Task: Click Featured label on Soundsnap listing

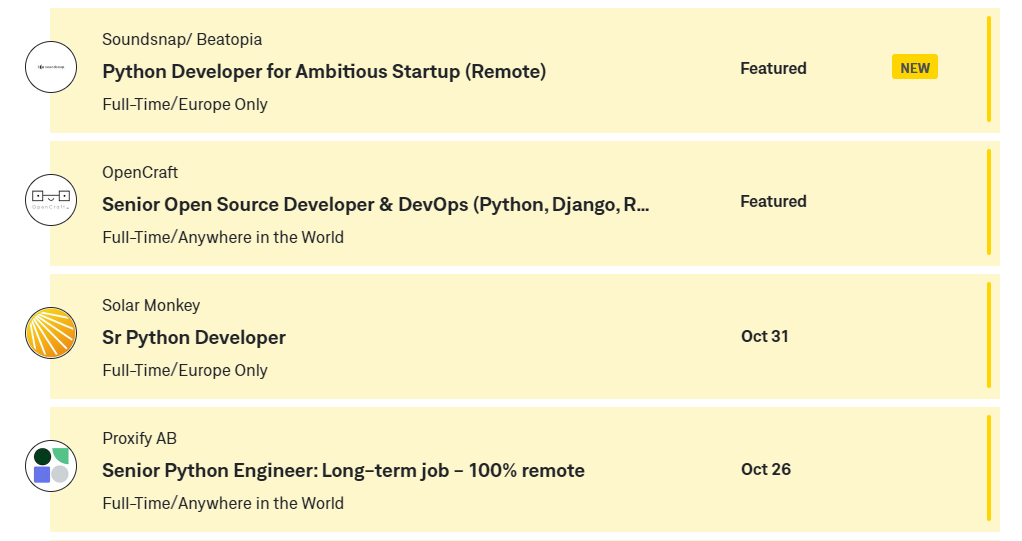Action: pyautogui.click(x=773, y=68)
